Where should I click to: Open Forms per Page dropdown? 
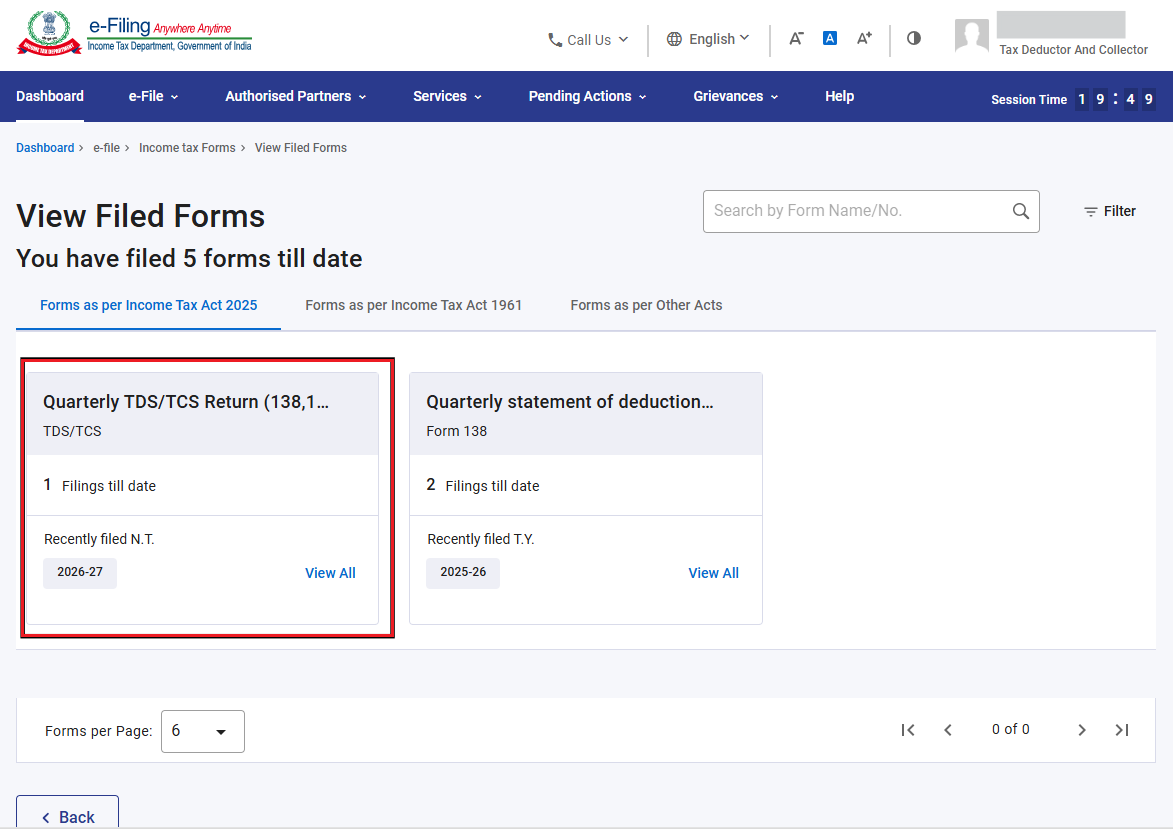[x=203, y=731]
